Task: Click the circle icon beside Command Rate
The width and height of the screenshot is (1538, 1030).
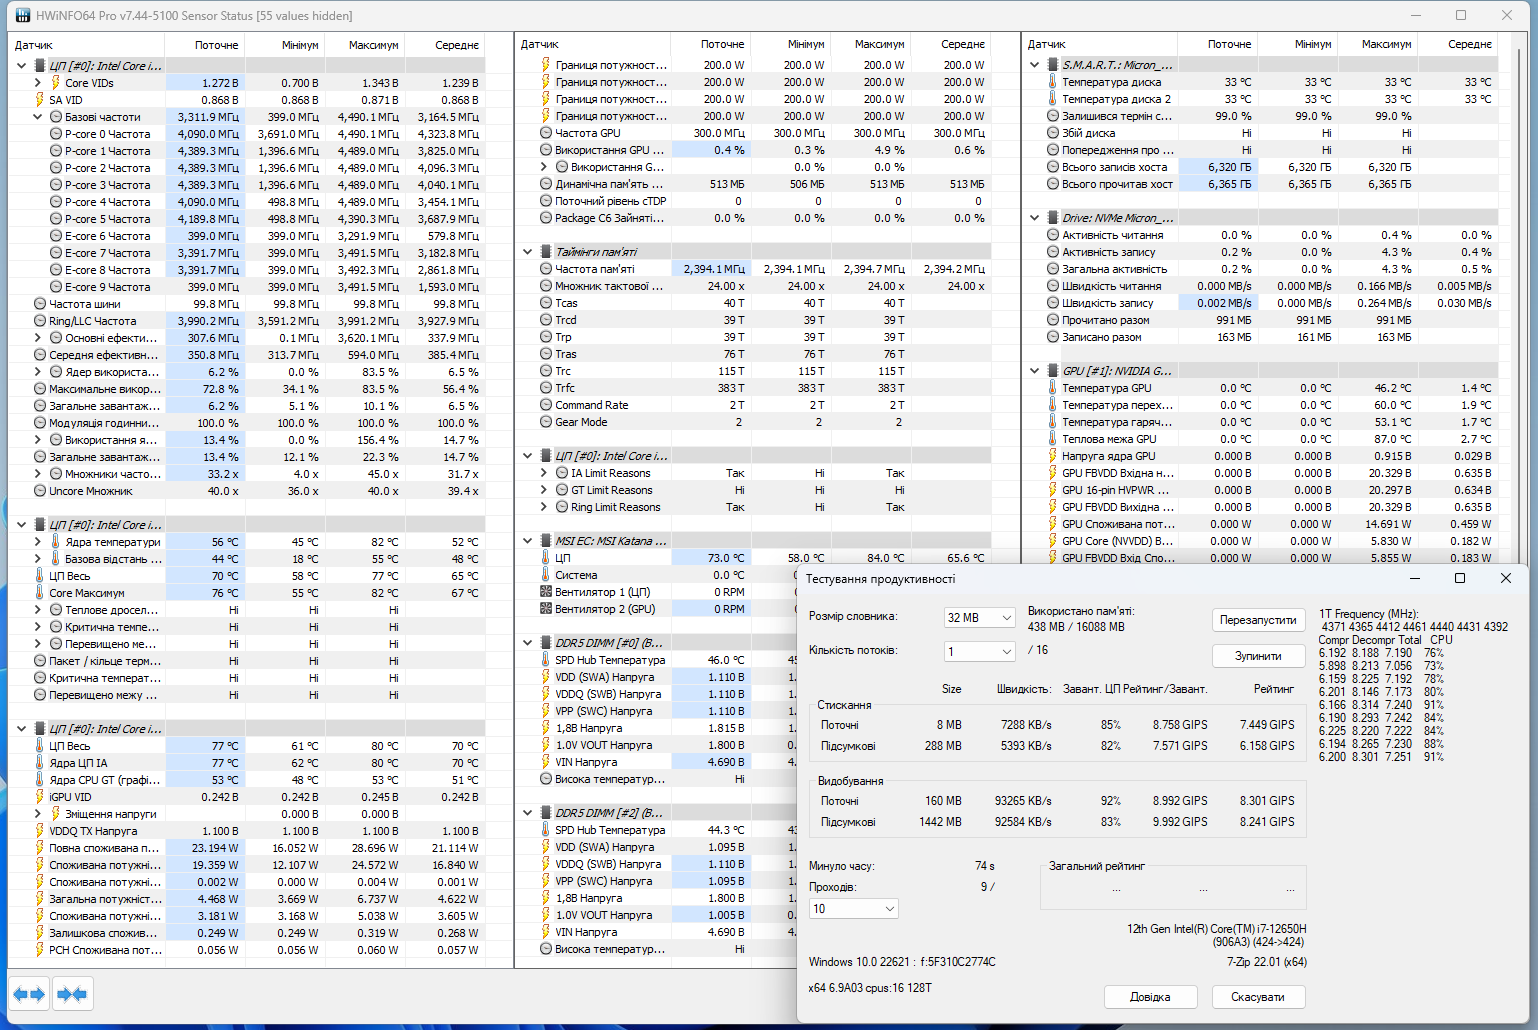Action: click(x=545, y=405)
